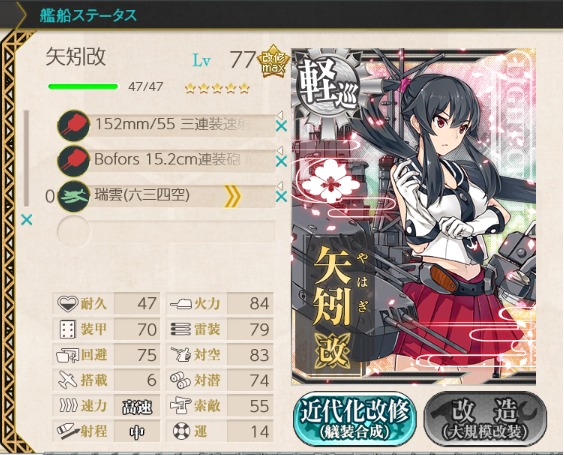Click the green HP bar 47/47
Screen dimensions: 564x455
pos(83,86)
